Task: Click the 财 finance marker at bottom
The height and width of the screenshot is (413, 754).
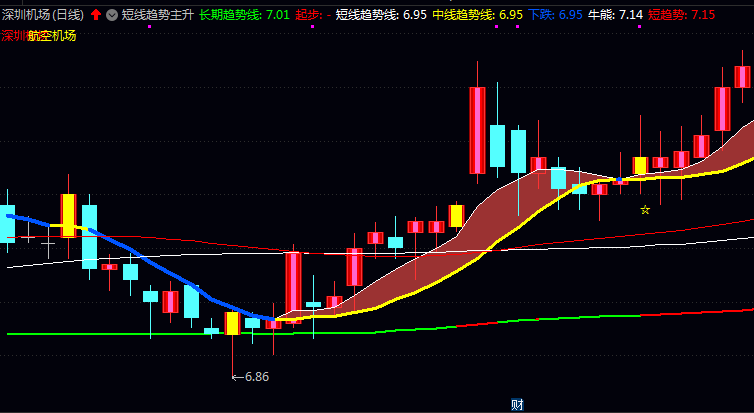Action: 517,404
